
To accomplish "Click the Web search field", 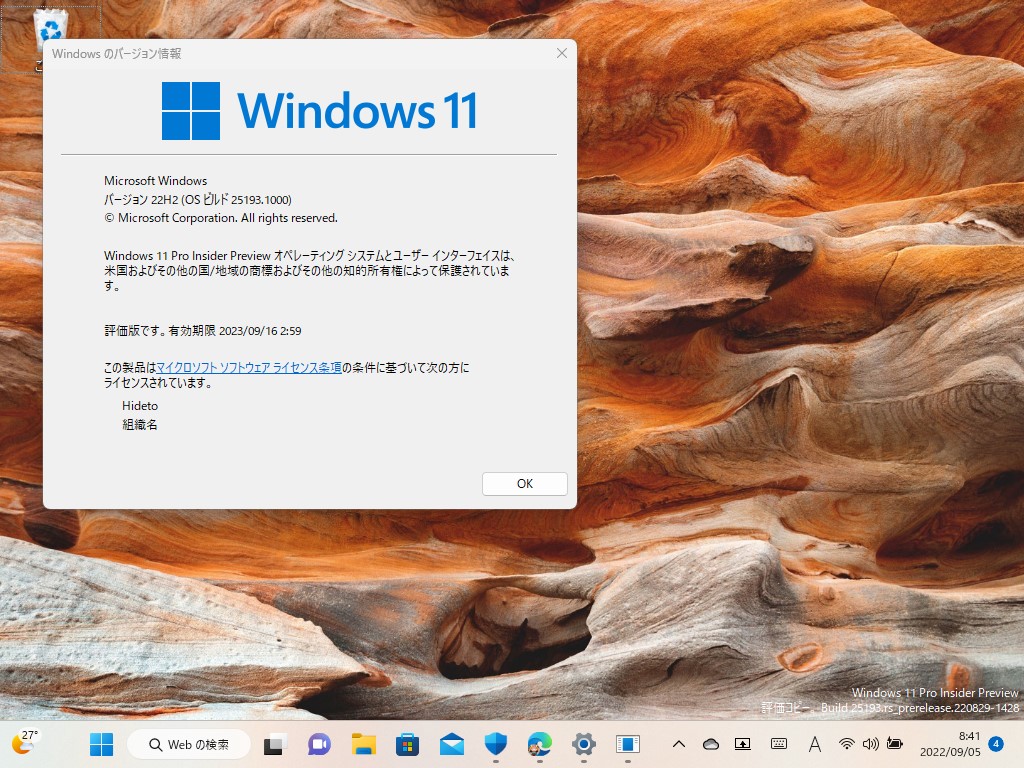I will click(189, 744).
